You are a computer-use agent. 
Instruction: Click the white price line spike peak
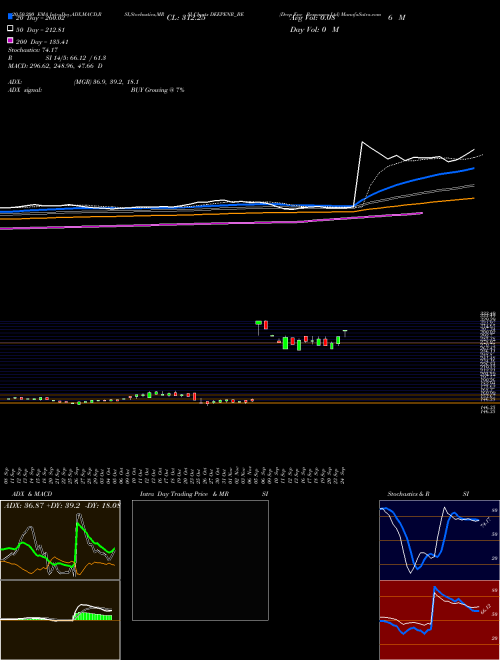[362, 142]
